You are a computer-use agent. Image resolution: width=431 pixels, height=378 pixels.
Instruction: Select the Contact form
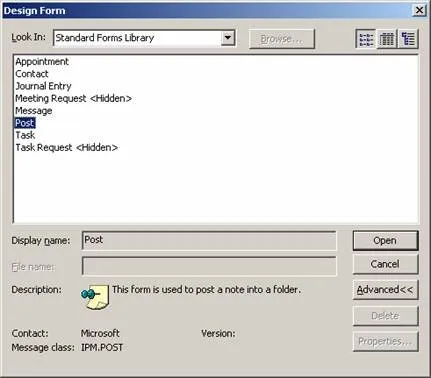pyautogui.click(x=32, y=74)
